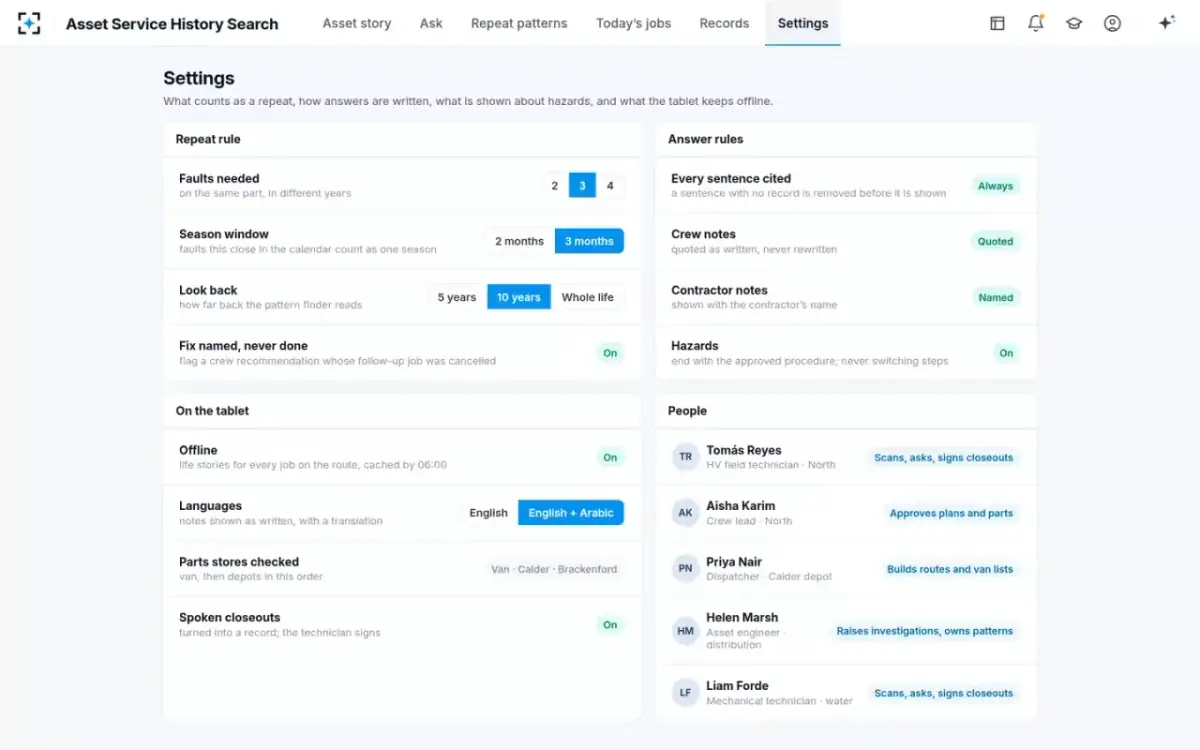Choose 2 months season window
Screen dimensions: 1200x750
pyautogui.click(x=520, y=241)
